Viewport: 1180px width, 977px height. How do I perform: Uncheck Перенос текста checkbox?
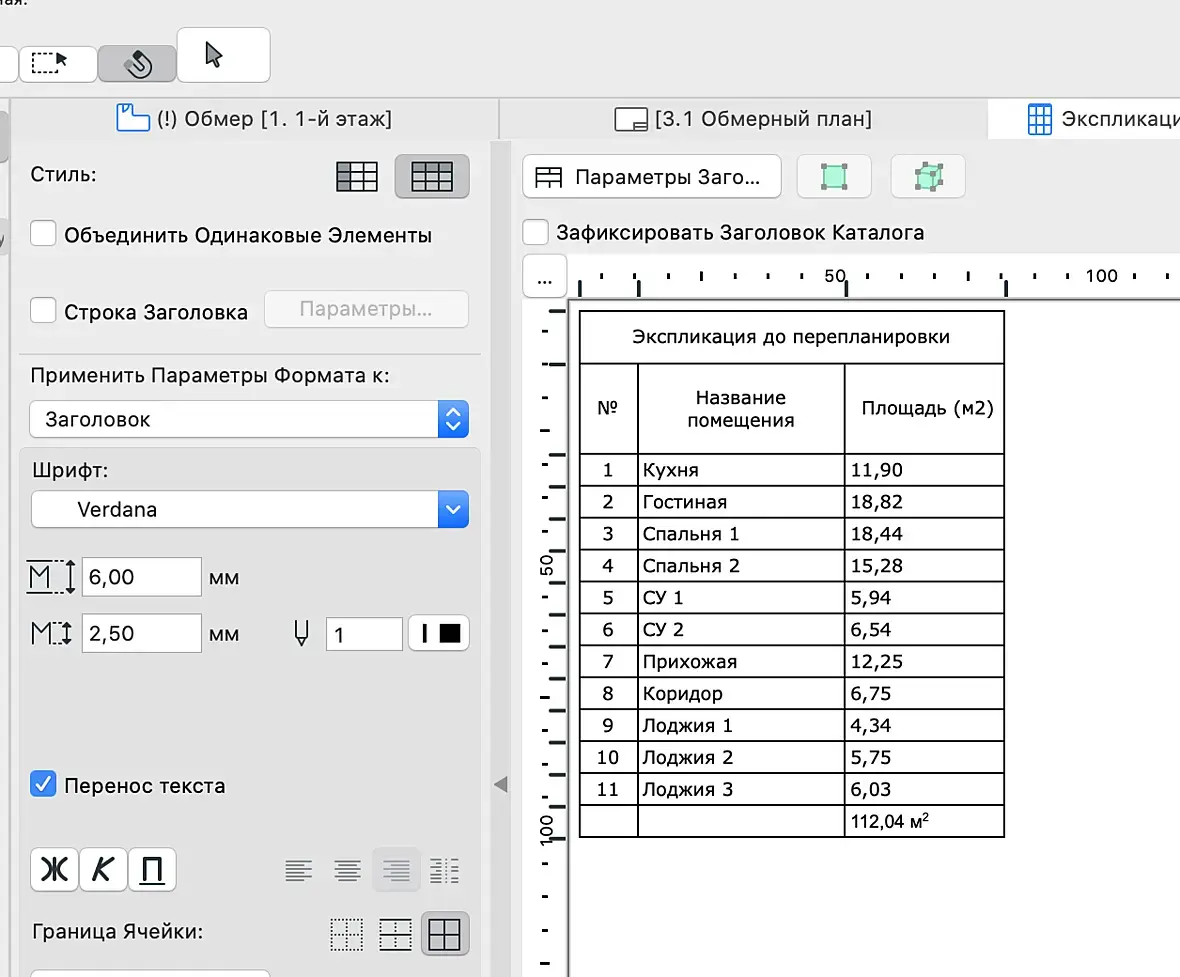click(44, 784)
